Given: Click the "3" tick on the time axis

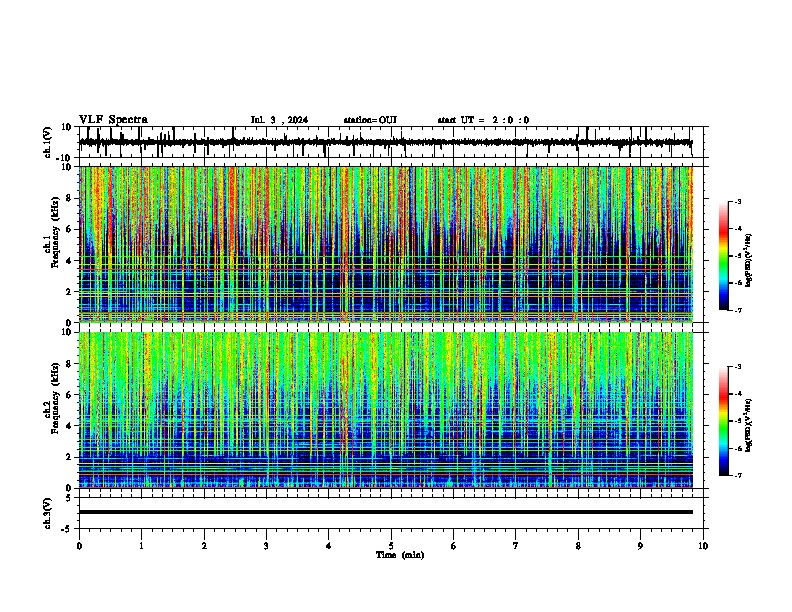Looking at the screenshot, I should tap(266, 546).
